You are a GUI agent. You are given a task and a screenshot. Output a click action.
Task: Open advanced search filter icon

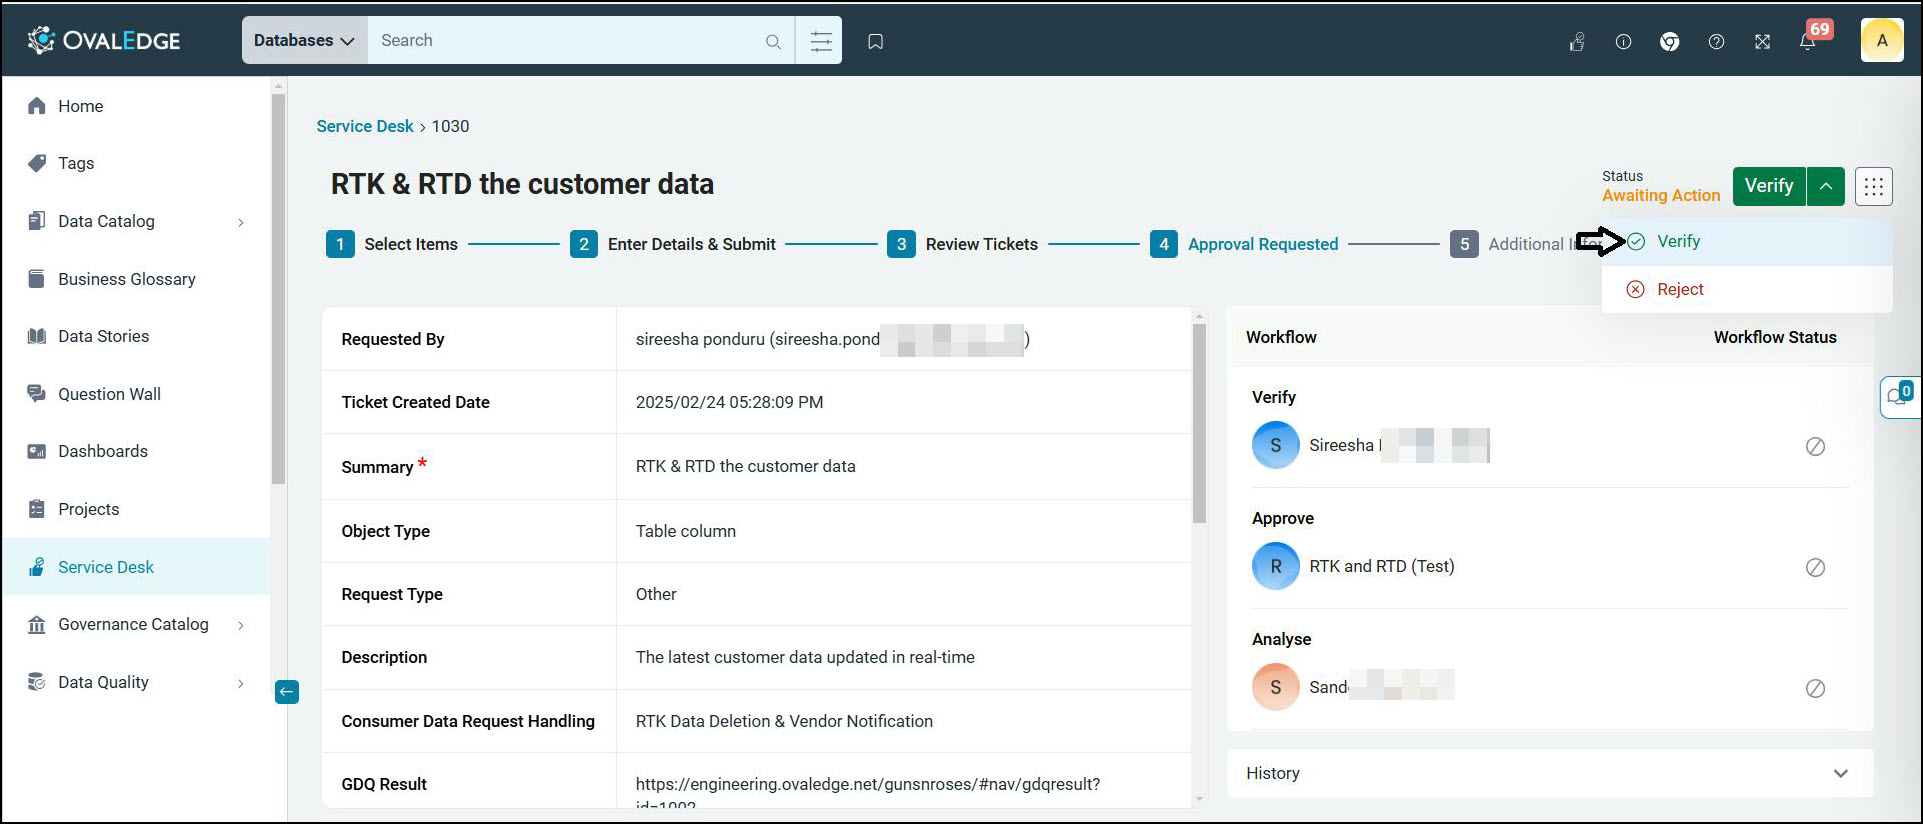click(820, 41)
